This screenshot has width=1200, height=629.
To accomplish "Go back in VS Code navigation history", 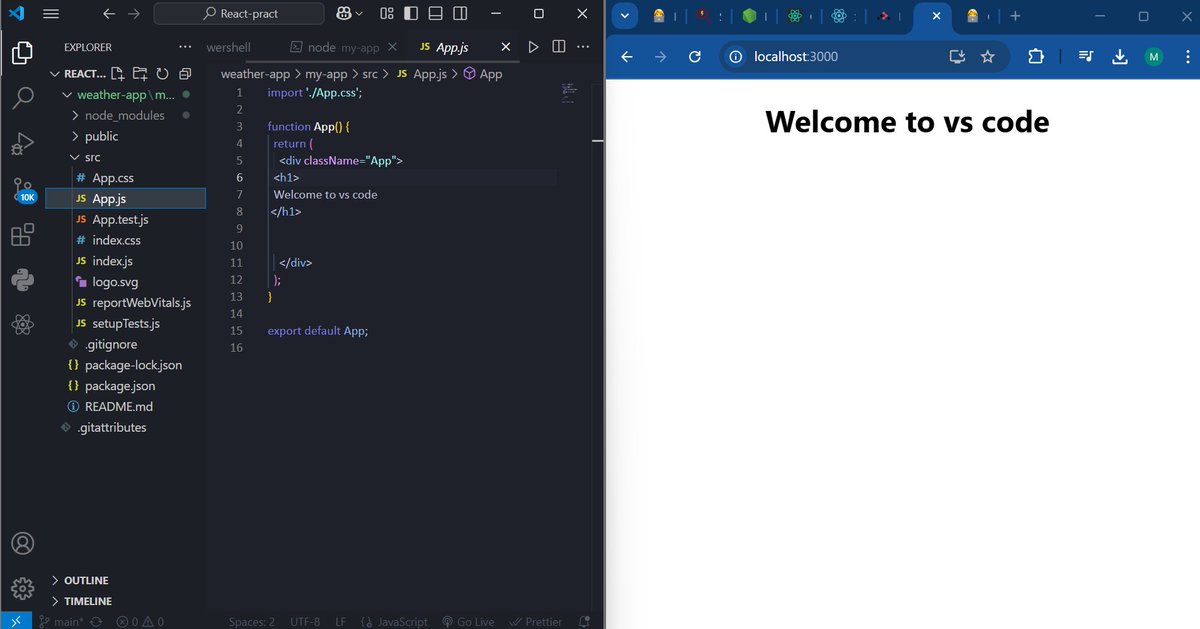I will pyautogui.click(x=108, y=14).
